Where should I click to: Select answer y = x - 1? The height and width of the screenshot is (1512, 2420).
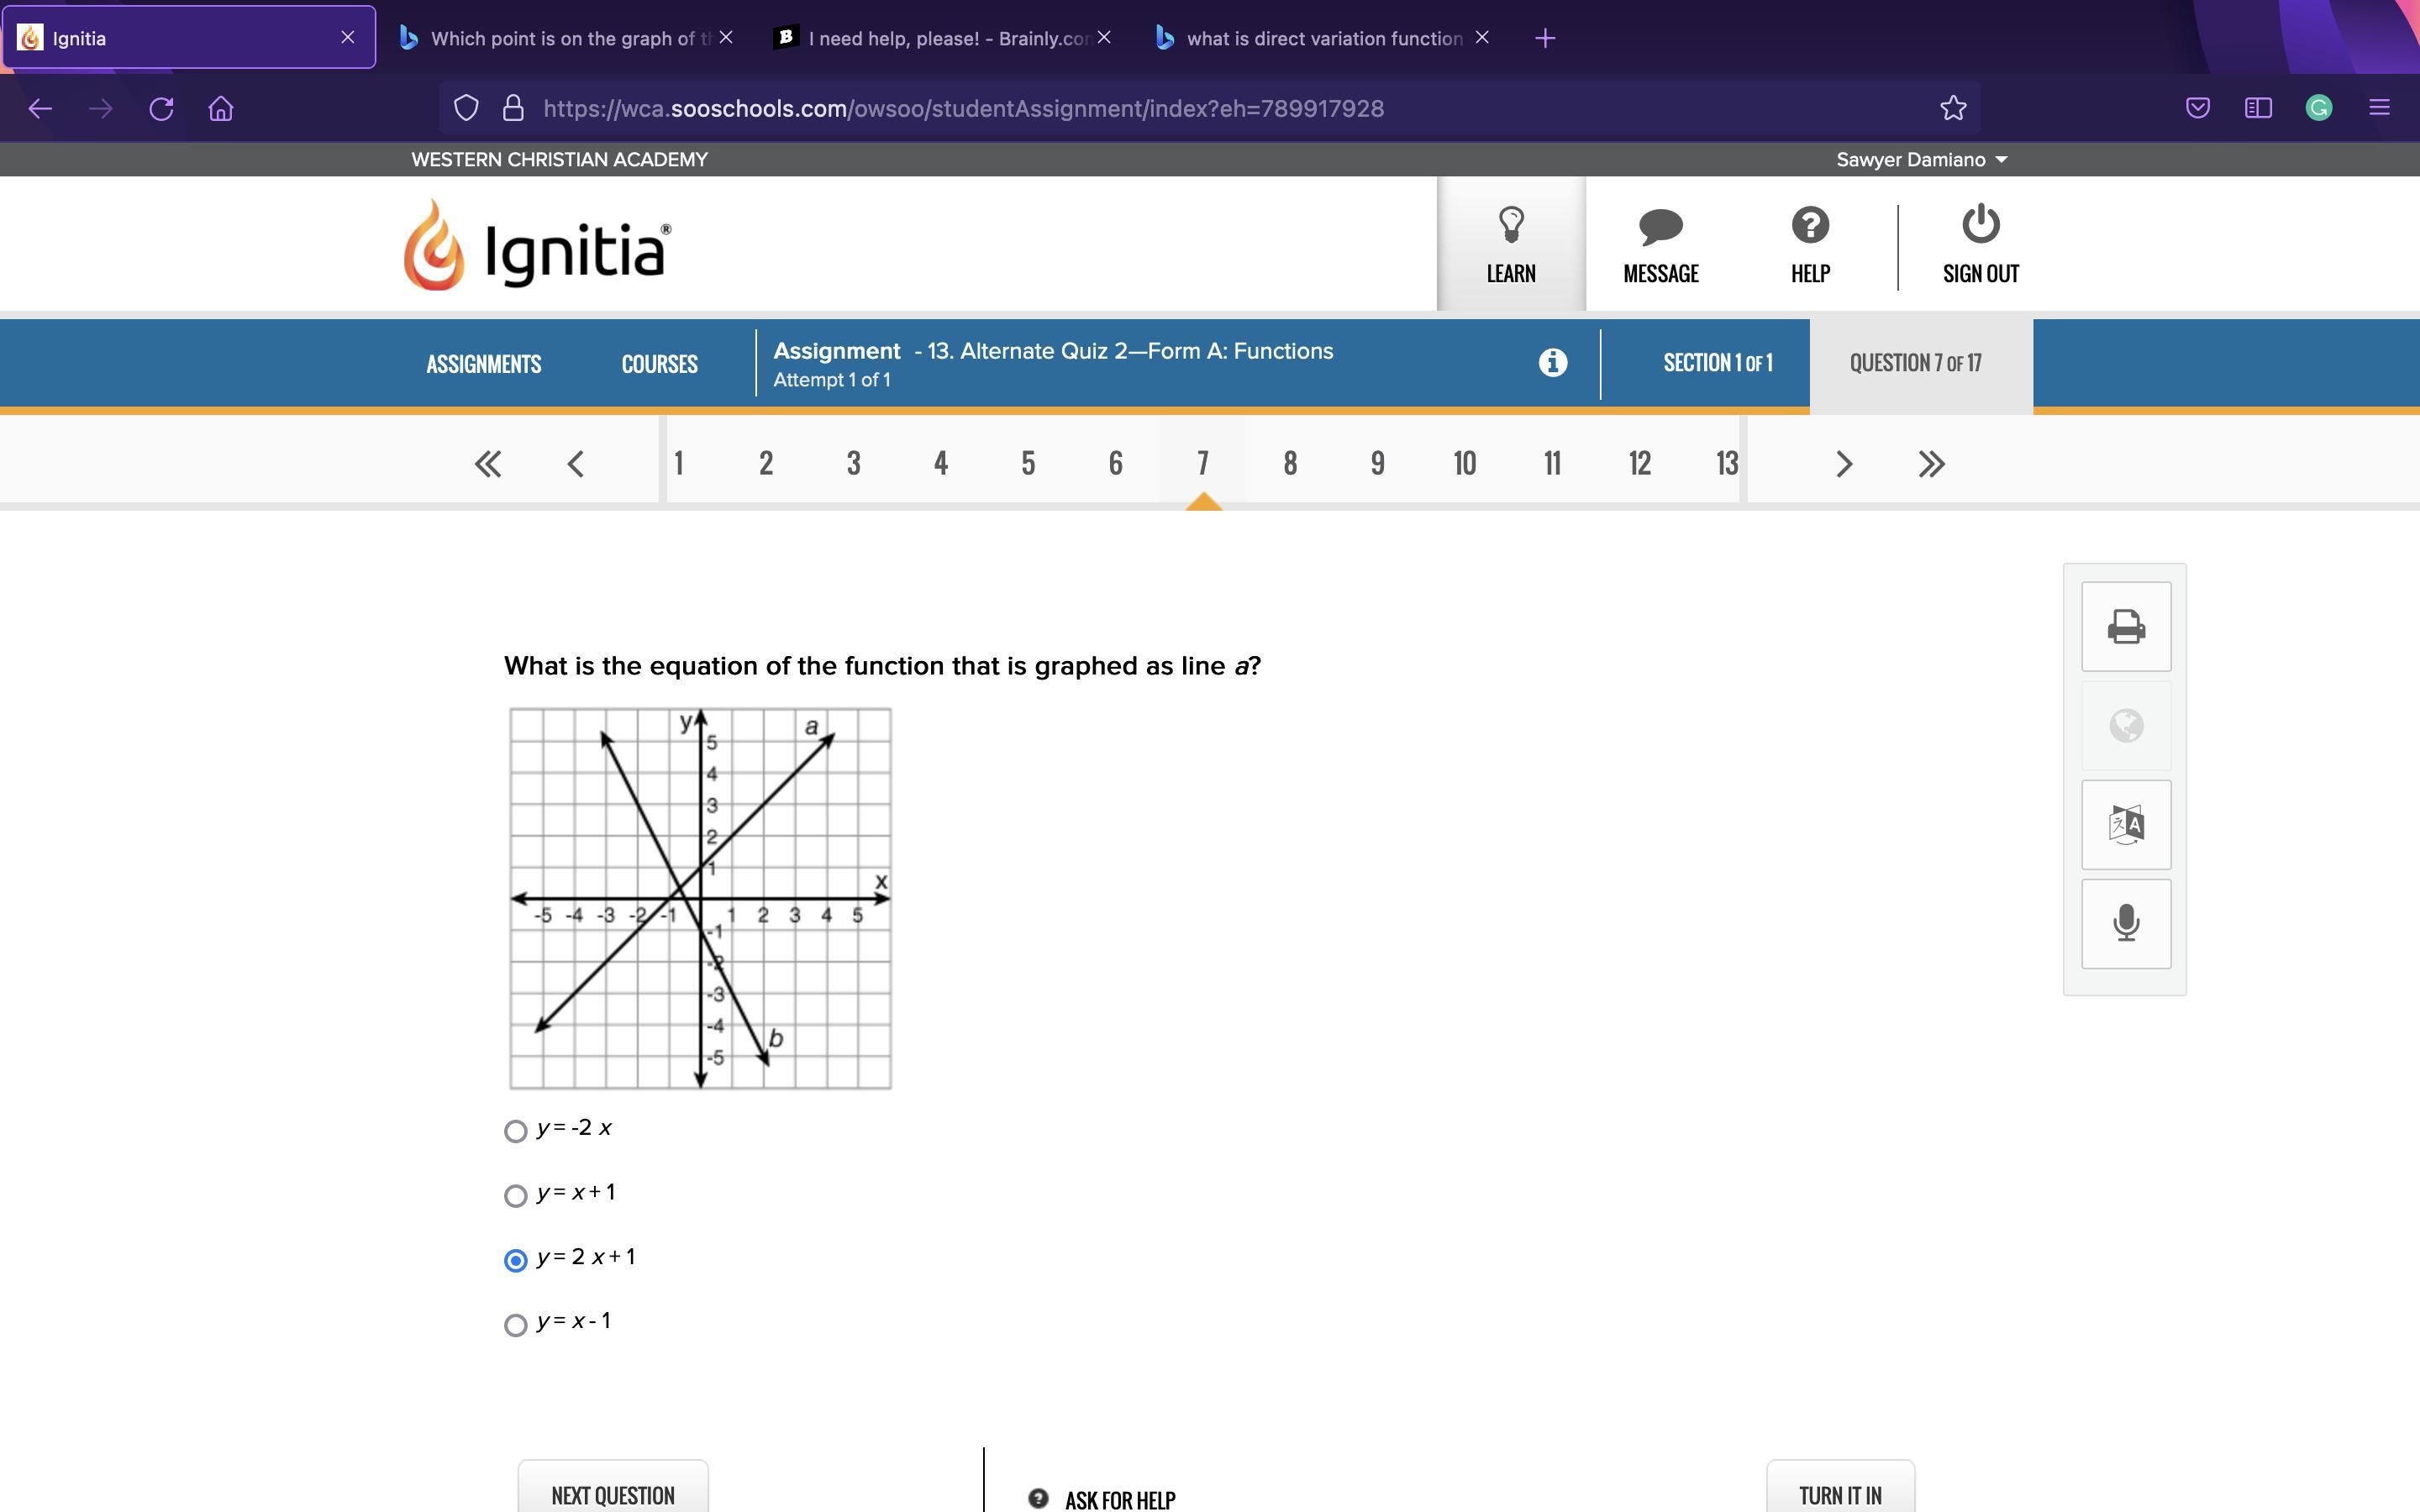point(516,1325)
